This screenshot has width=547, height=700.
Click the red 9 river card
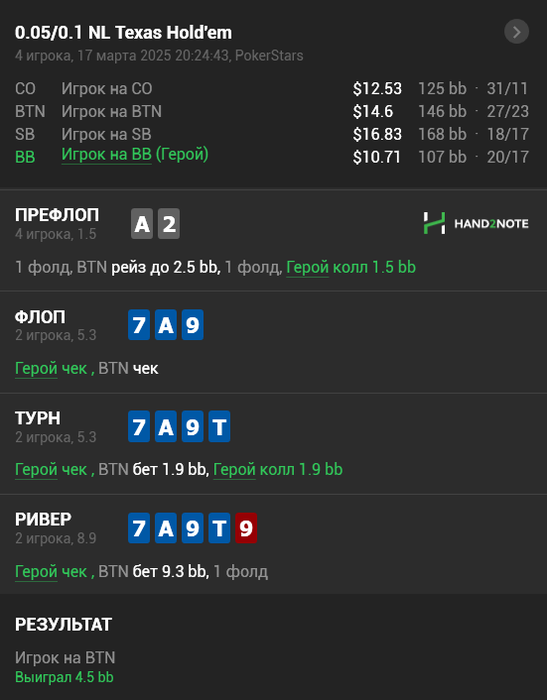click(246, 528)
